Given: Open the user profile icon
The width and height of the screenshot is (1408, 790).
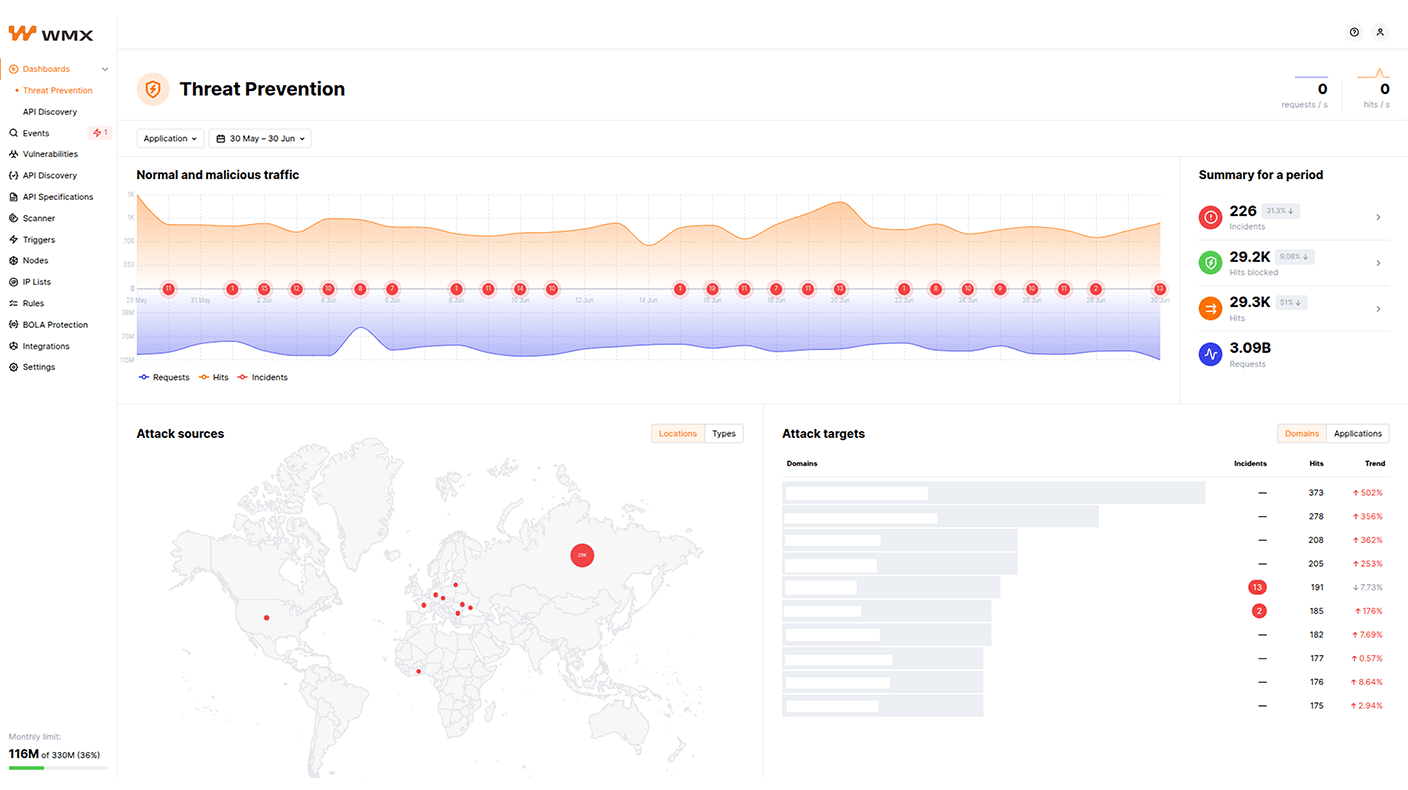Looking at the screenshot, I should coord(1380,32).
